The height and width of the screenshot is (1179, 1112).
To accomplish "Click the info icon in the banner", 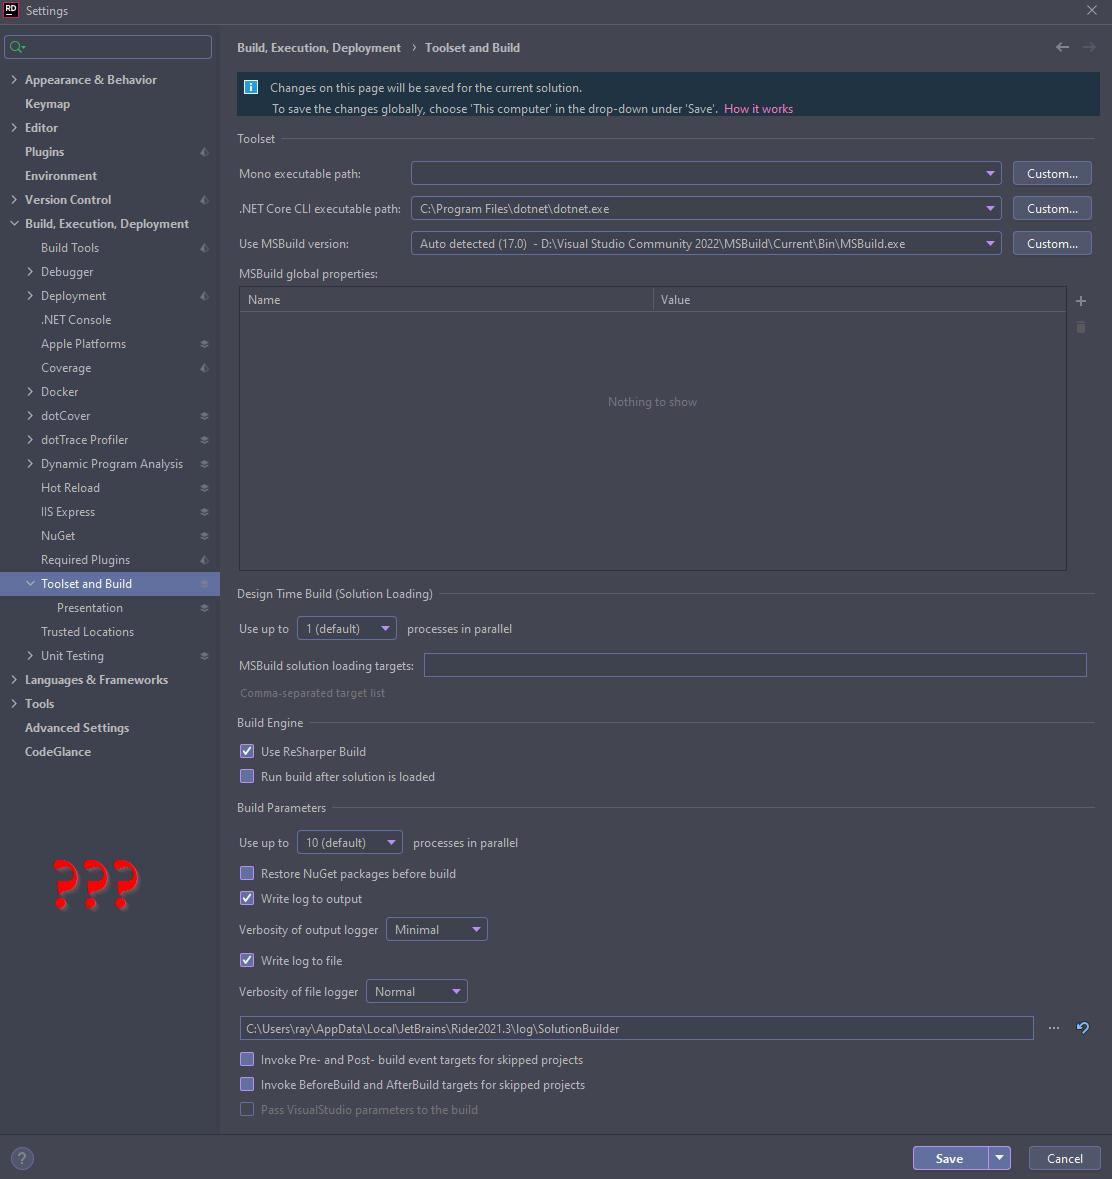I will [x=251, y=87].
